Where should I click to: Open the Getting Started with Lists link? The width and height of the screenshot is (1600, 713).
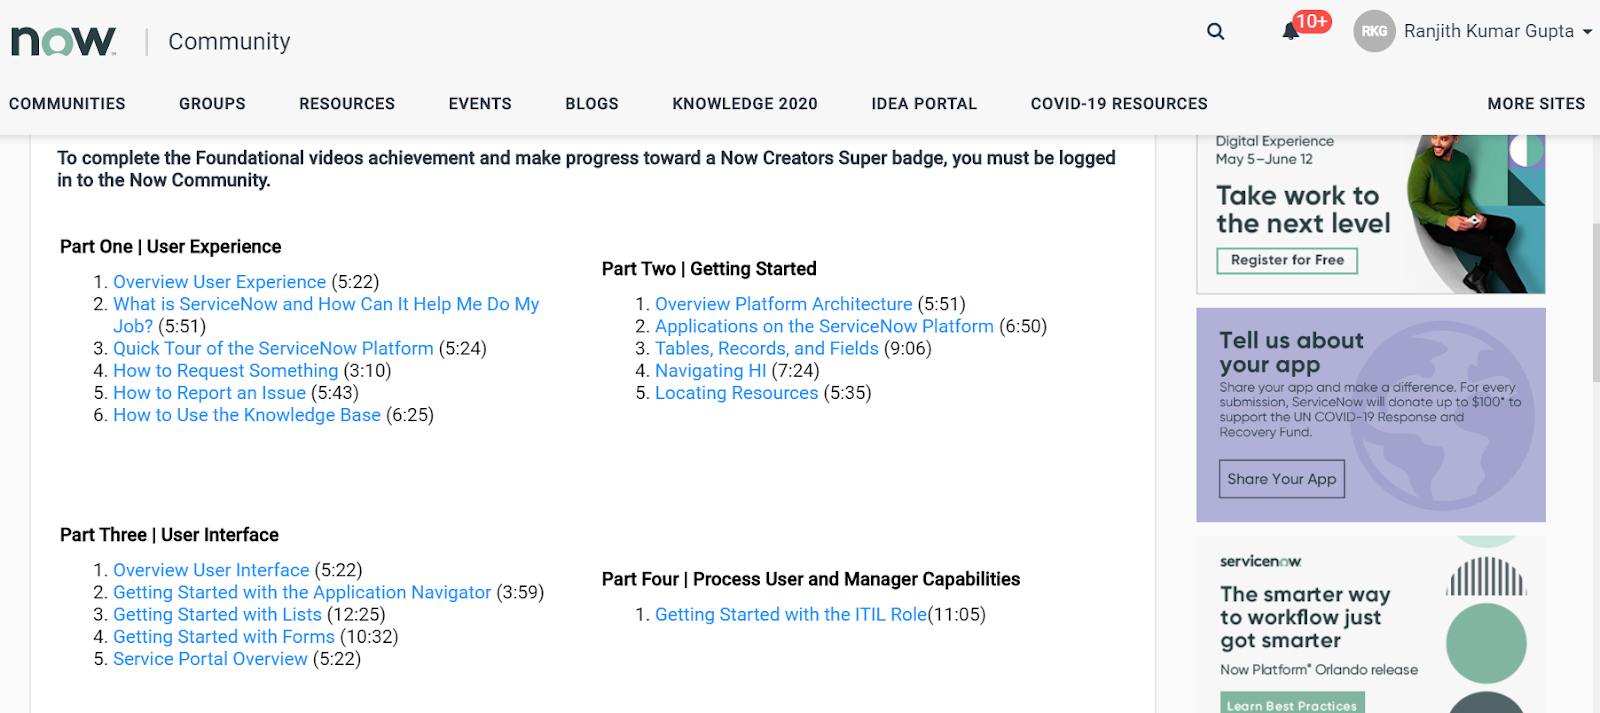217,614
